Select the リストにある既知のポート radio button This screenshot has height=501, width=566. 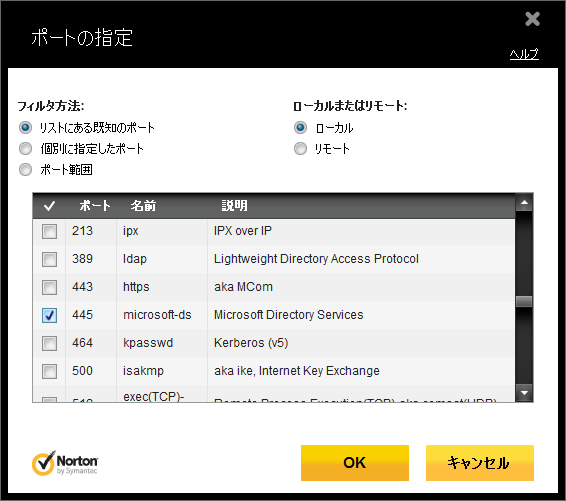point(25,127)
